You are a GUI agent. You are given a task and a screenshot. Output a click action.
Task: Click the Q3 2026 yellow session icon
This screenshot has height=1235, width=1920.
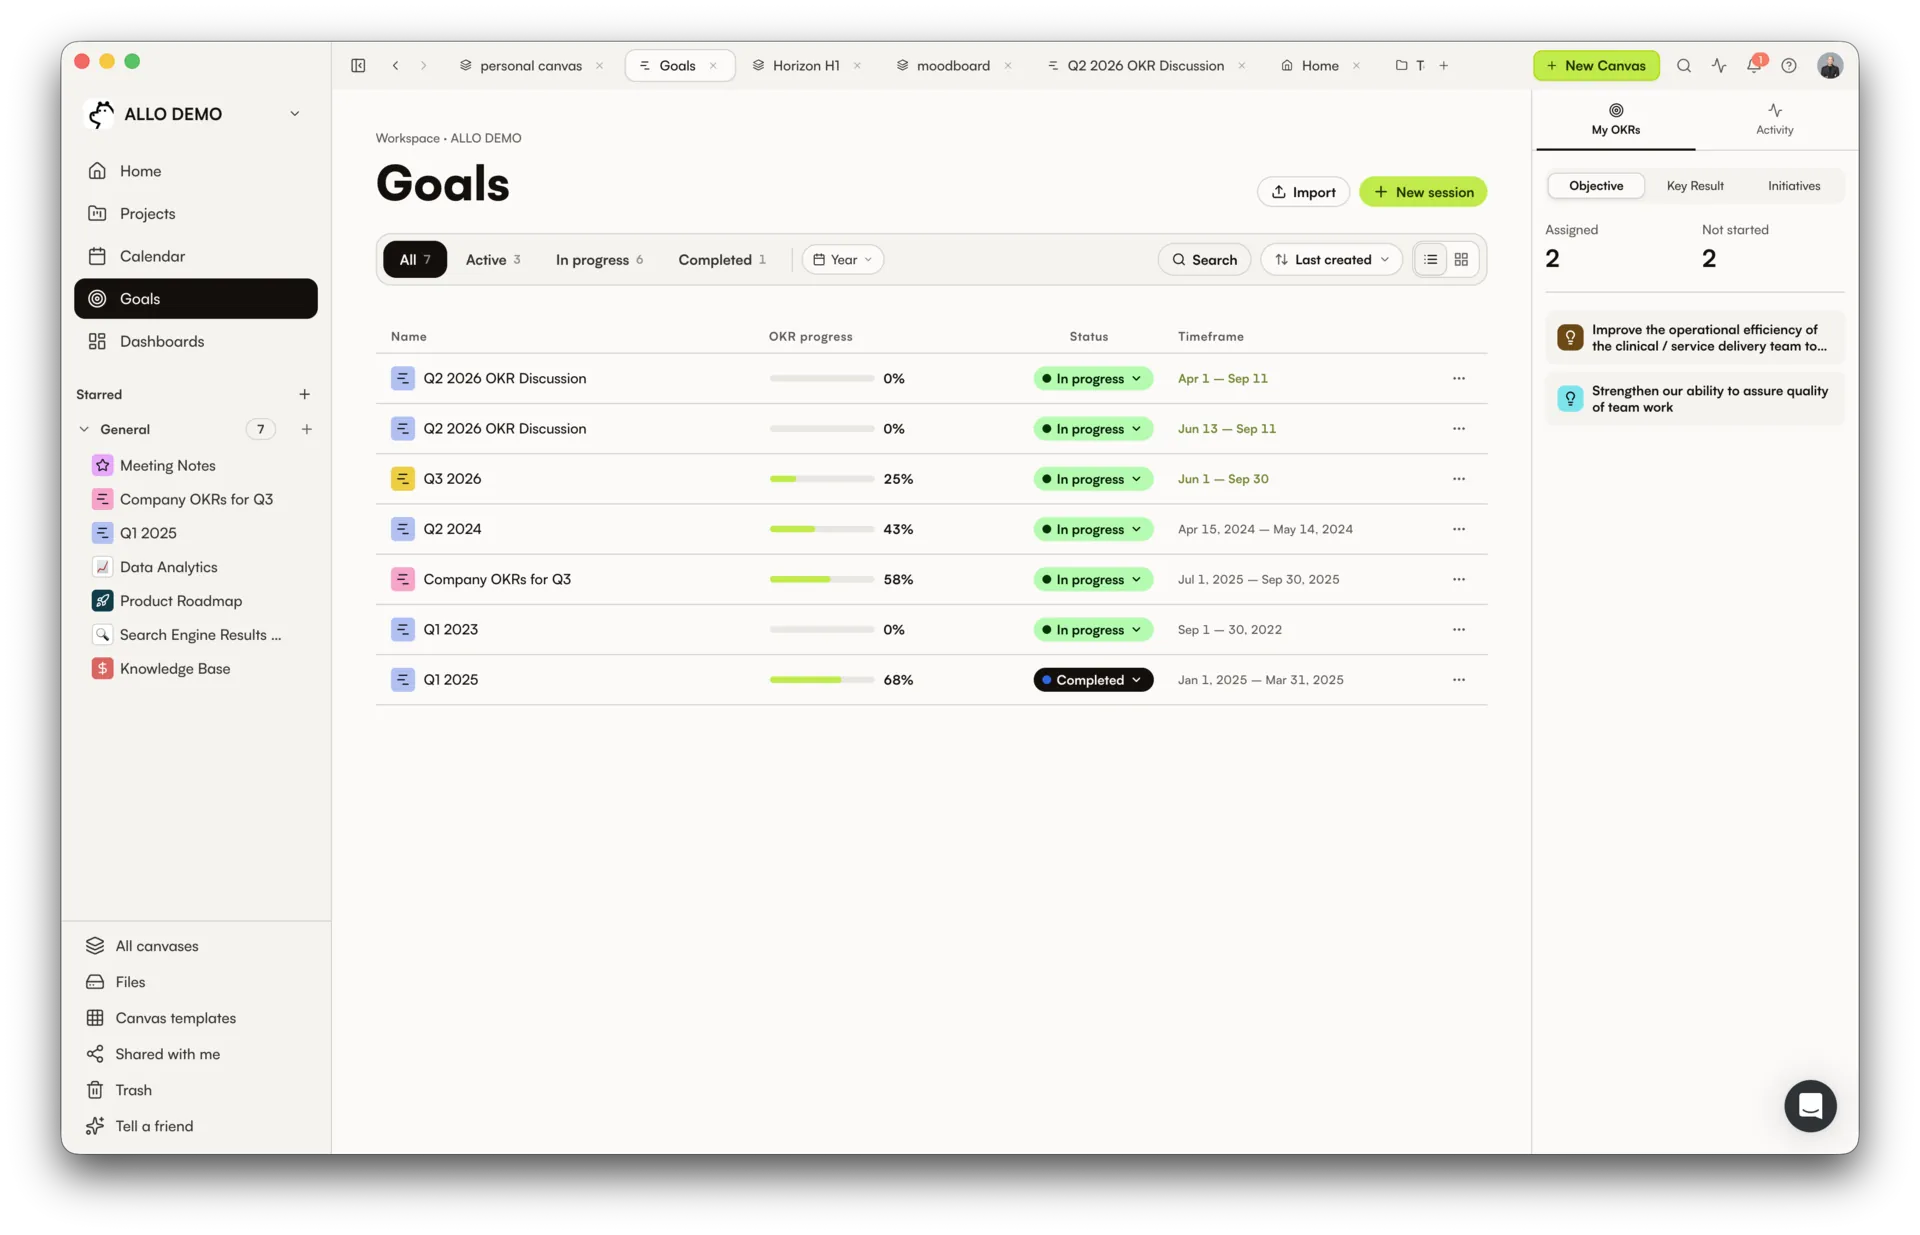pyautogui.click(x=403, y=479)
